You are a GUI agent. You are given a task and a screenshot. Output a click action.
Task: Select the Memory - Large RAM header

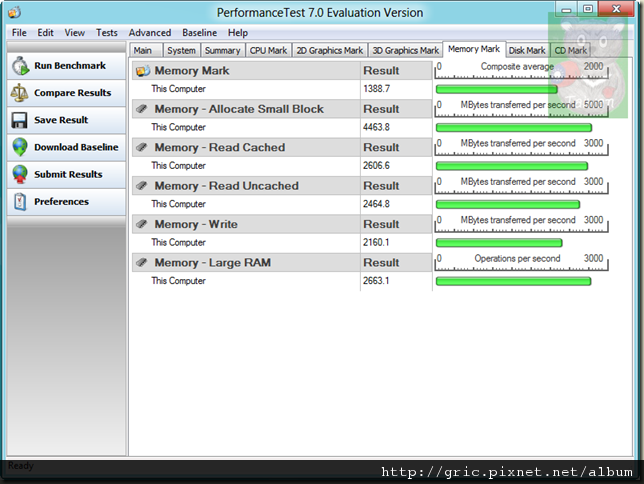[282, 262]
